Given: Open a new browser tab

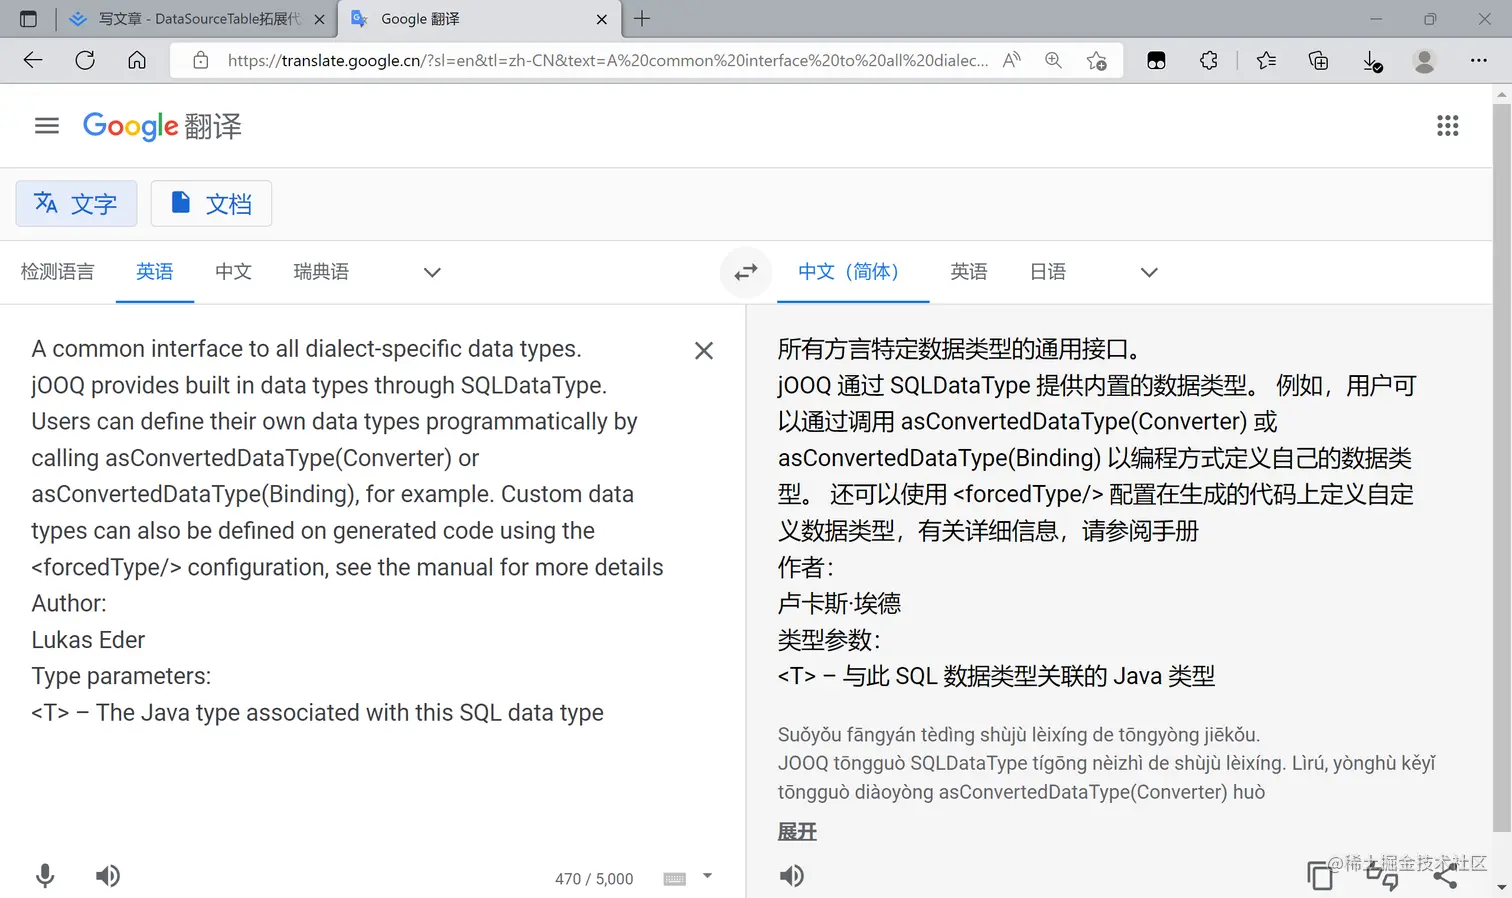Looking at the screenshot, I should [642, 18].
